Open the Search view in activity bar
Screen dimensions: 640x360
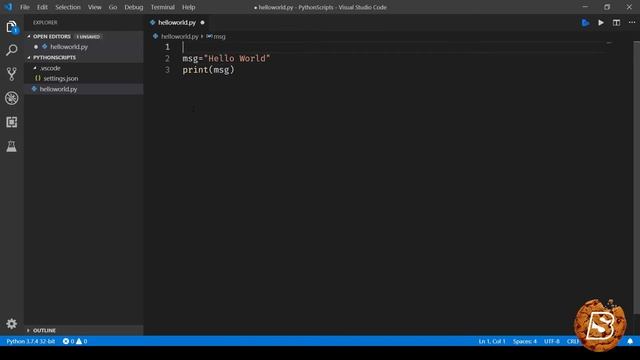[x=11, y=50]
